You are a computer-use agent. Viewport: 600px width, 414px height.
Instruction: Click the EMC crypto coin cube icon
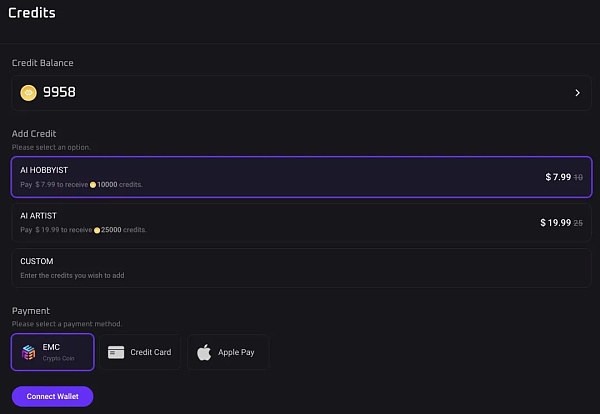click(x=29, y=352)
